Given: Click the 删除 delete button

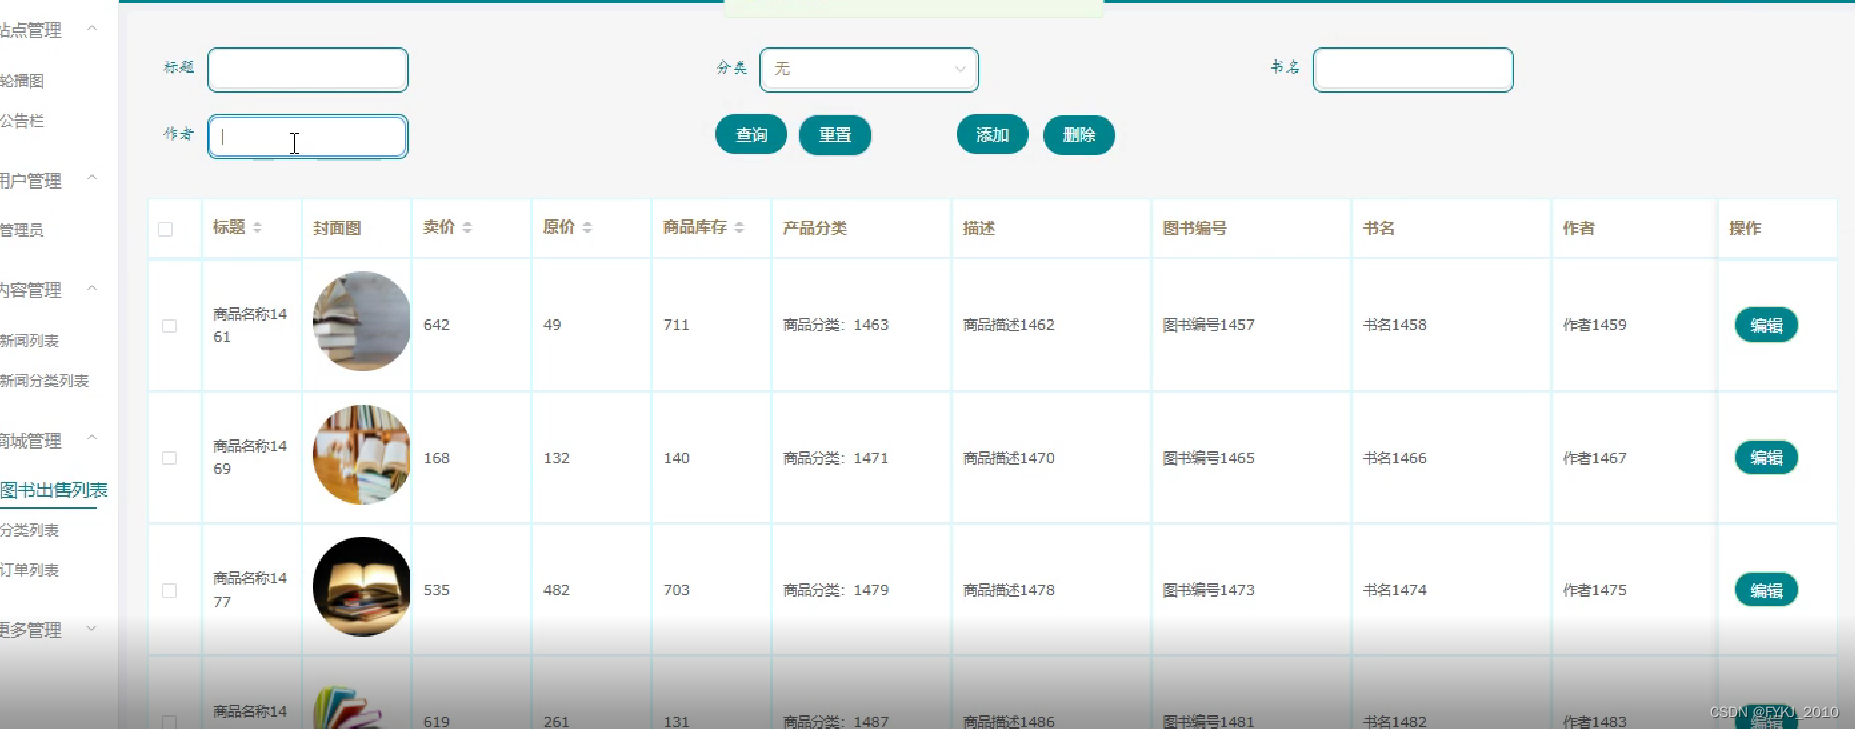Looking at the screenshot, I should pyautogui.click(x=1079, y=135).
